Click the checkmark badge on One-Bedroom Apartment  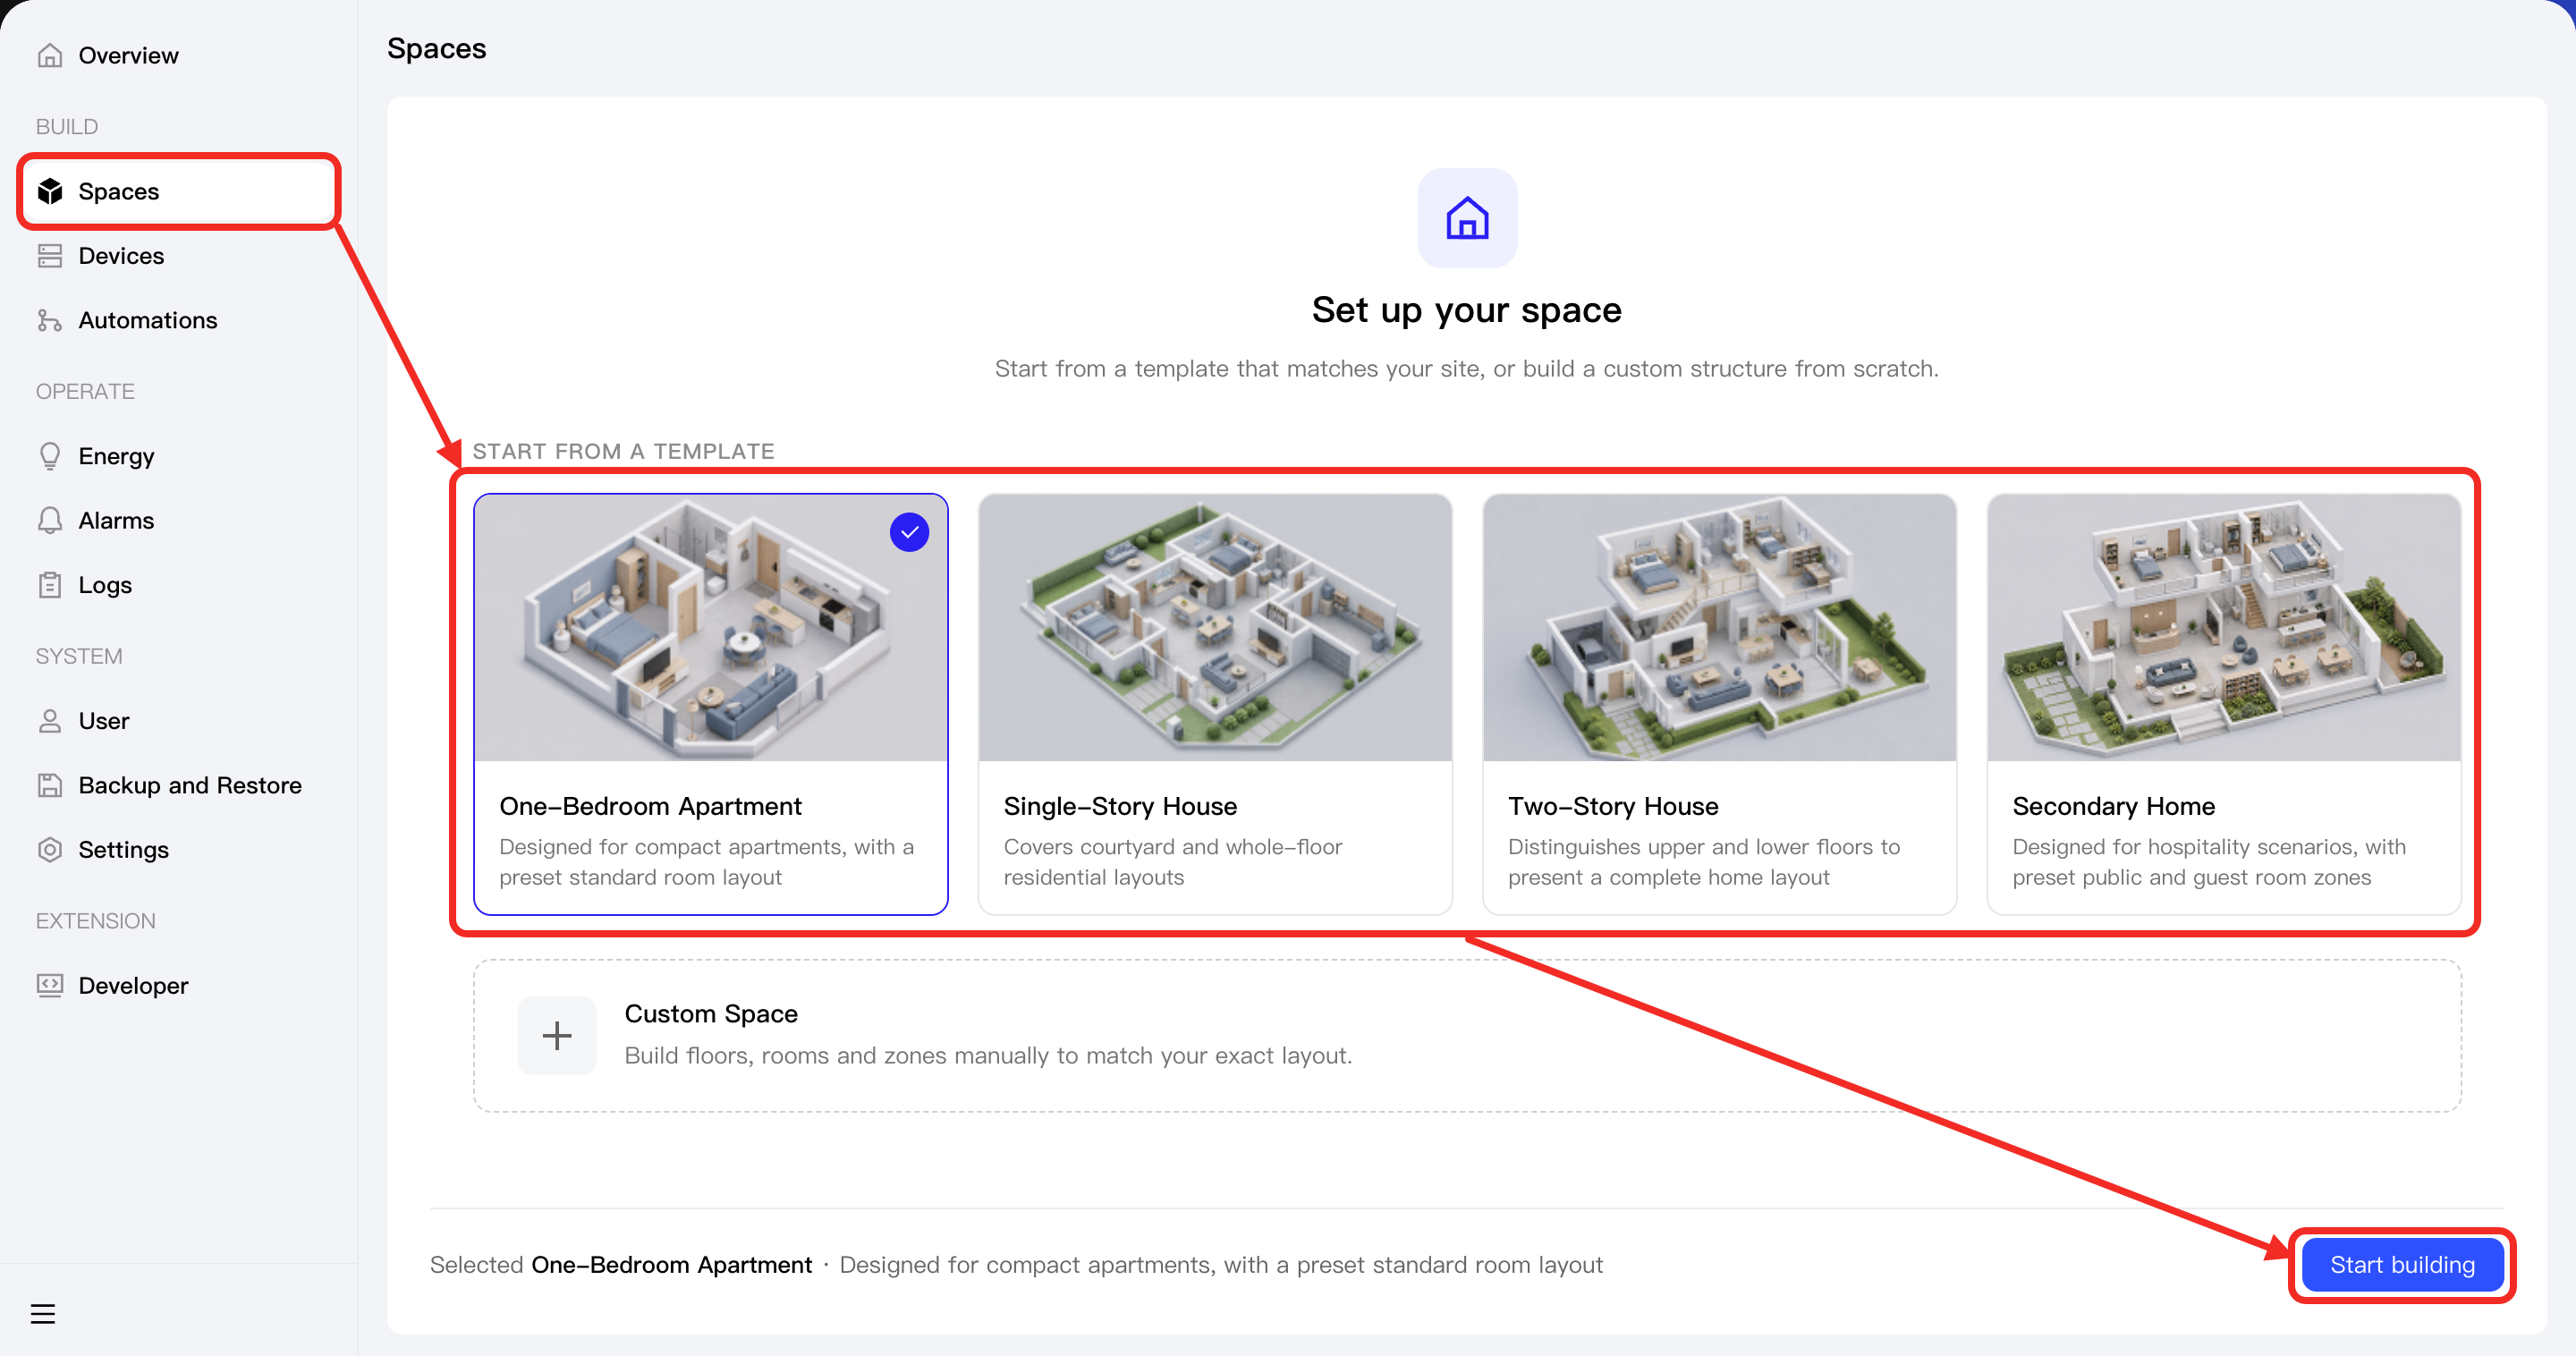coord(909,532)
